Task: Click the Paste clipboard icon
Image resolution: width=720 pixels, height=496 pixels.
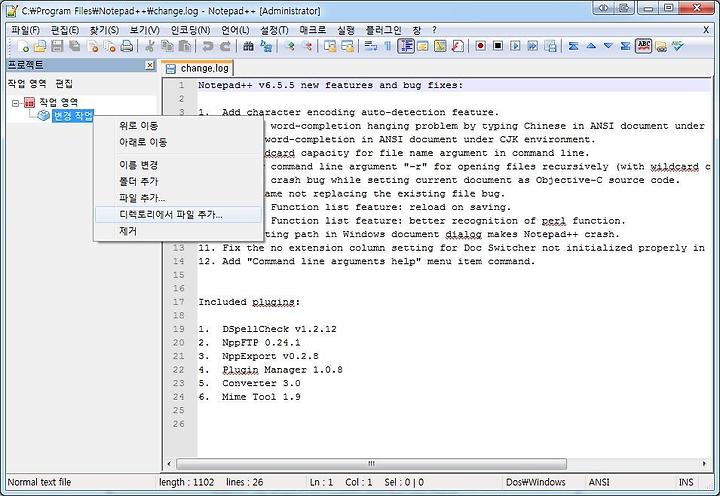Action: click(x=184, y=46)
